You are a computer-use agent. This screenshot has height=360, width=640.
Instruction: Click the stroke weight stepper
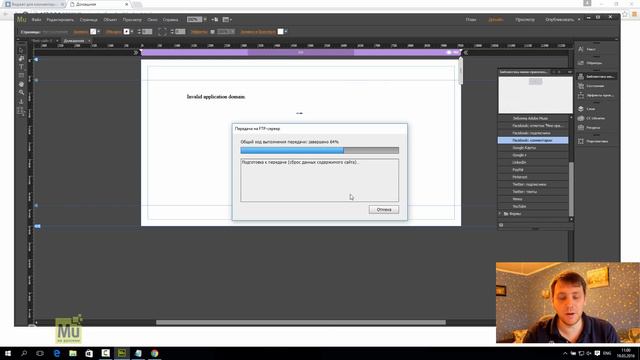139,31
